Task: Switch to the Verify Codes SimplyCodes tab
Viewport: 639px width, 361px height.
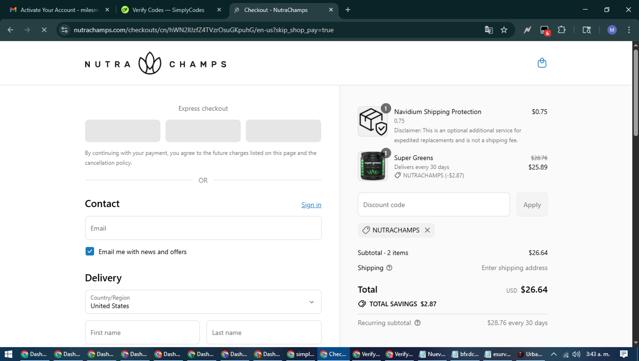Action: [x=168, y=10]
